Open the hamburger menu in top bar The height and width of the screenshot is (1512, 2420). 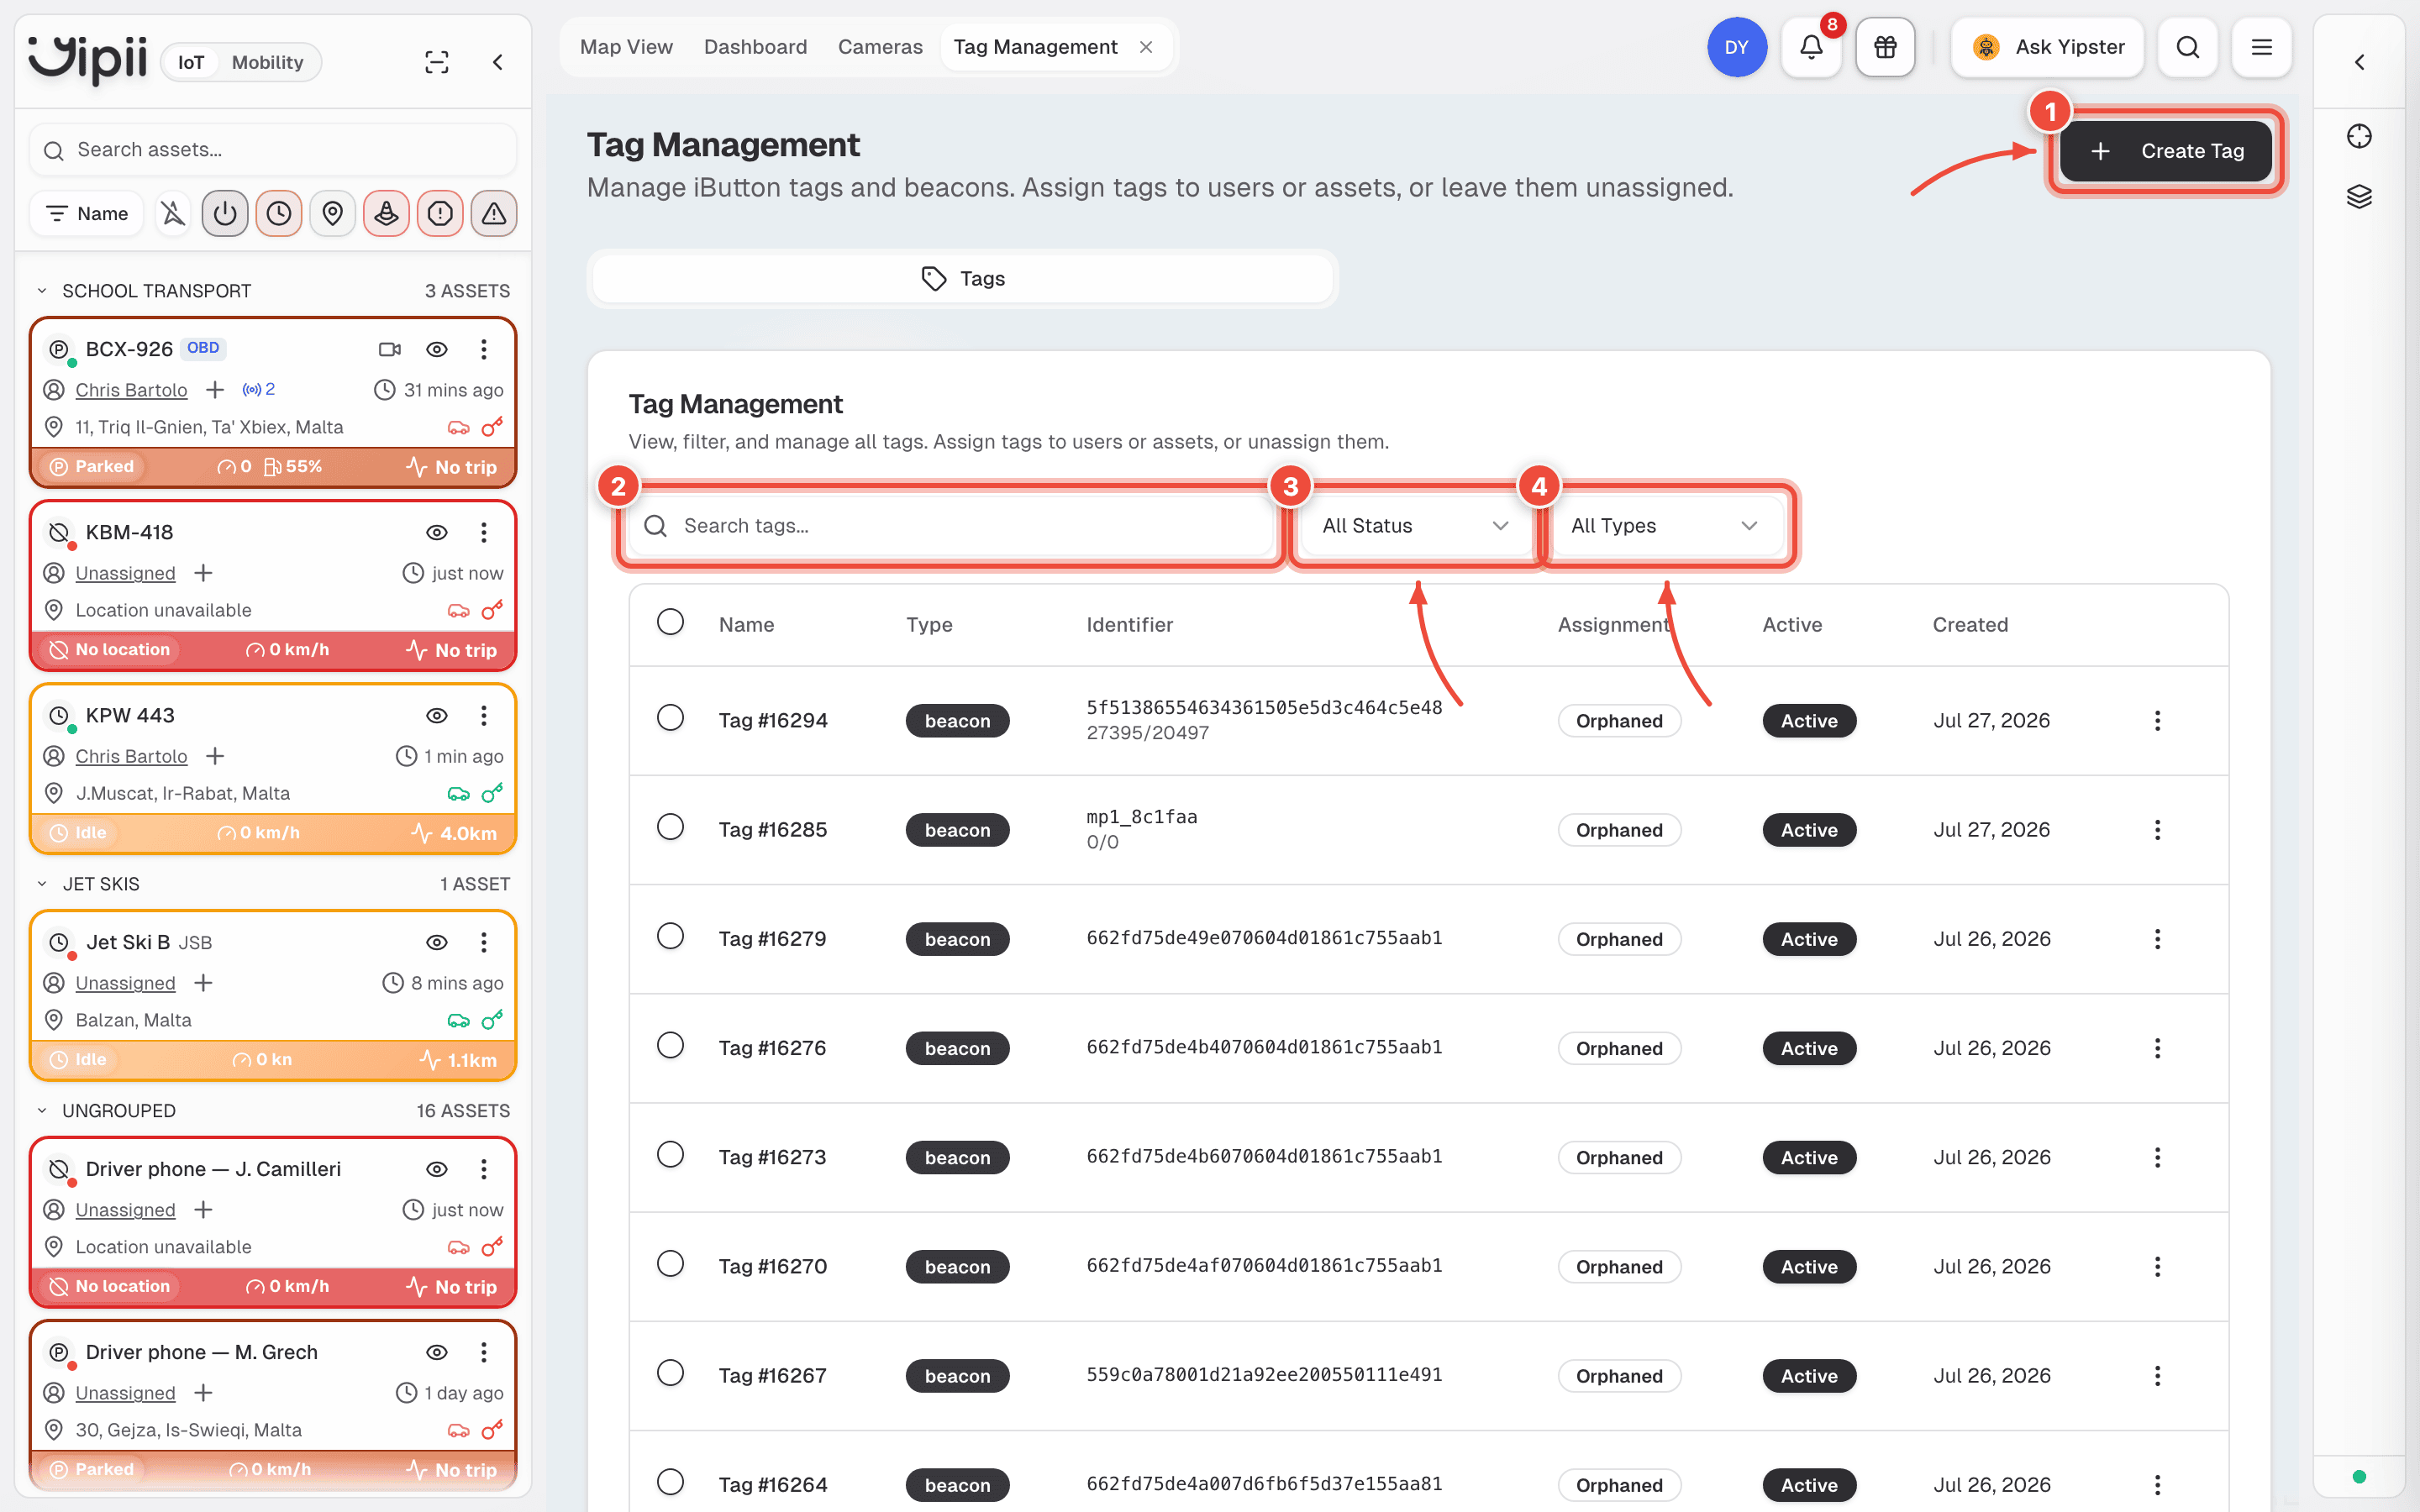coord(2261,47)
